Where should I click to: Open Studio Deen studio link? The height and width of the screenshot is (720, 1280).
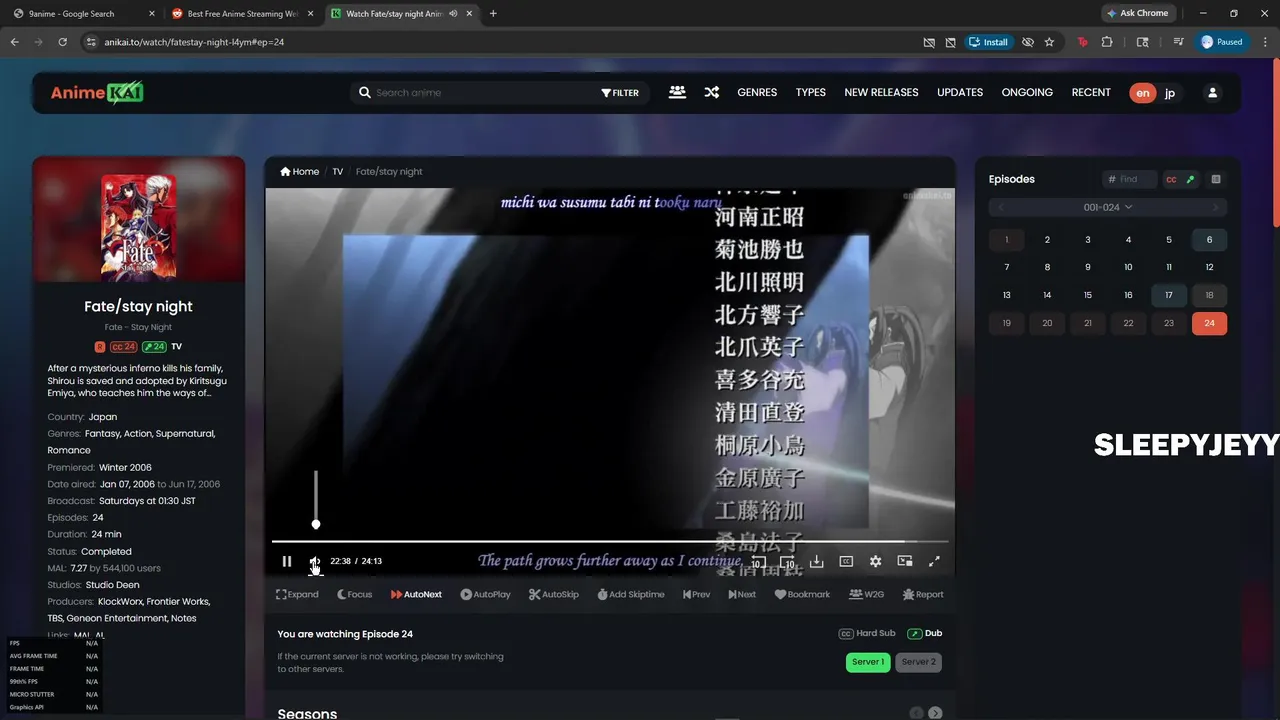pos(112,585)
